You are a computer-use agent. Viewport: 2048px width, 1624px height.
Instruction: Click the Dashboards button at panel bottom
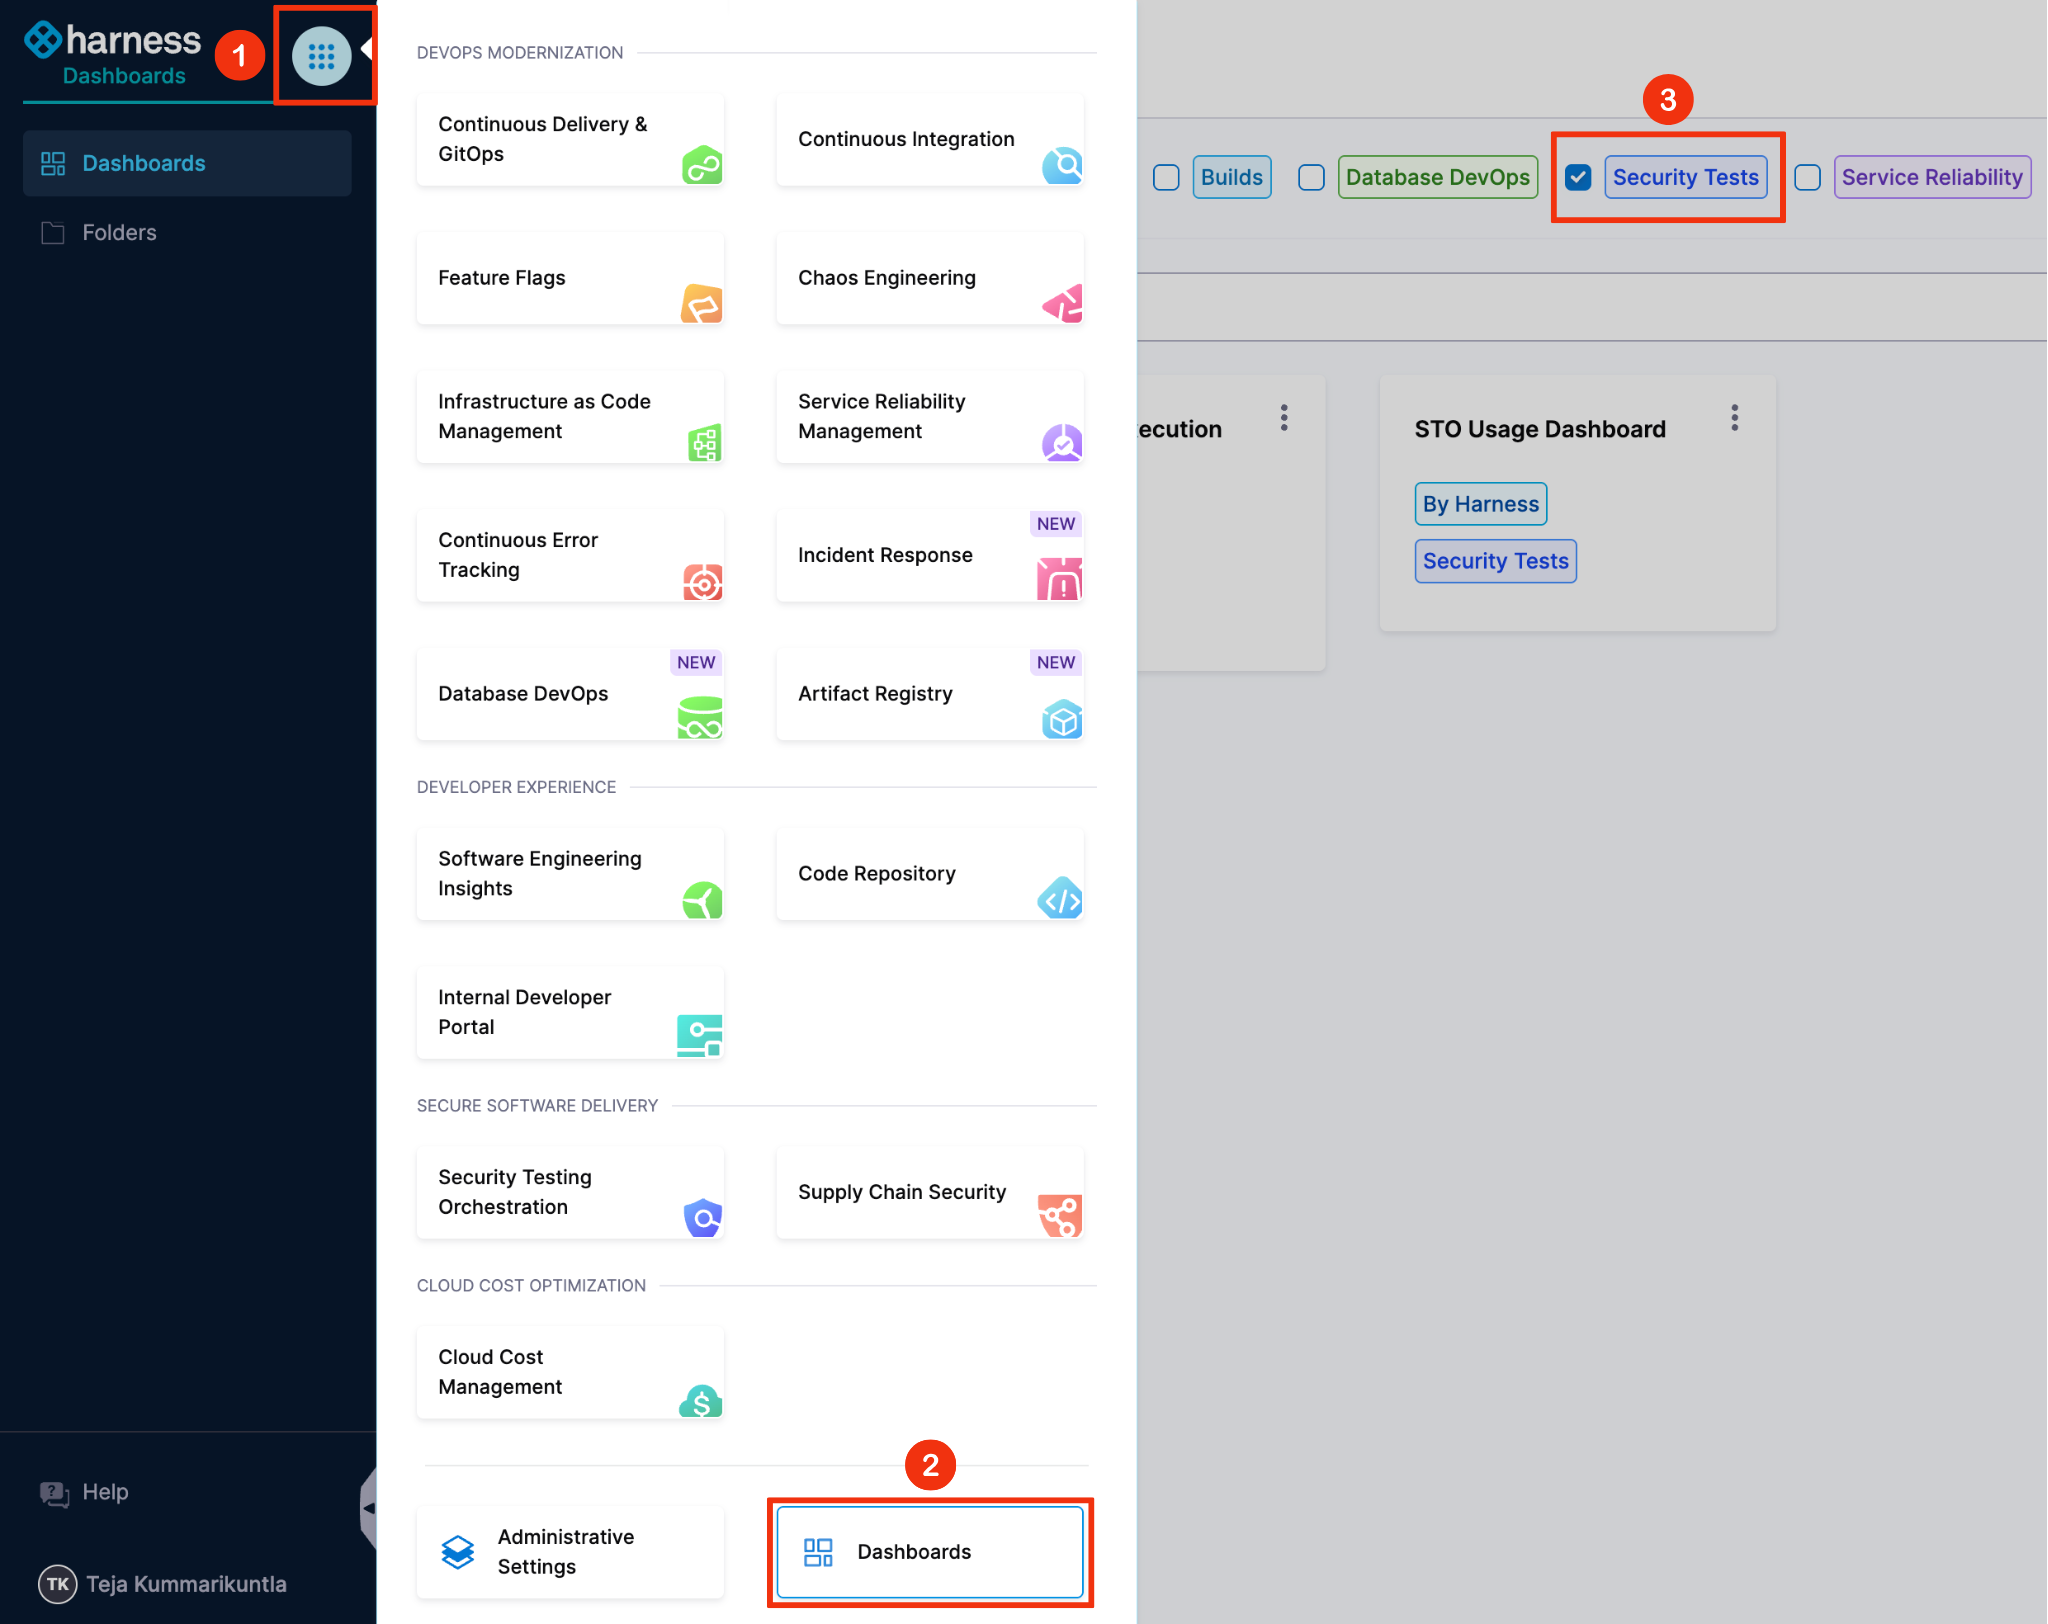[x=929, y=1552]
